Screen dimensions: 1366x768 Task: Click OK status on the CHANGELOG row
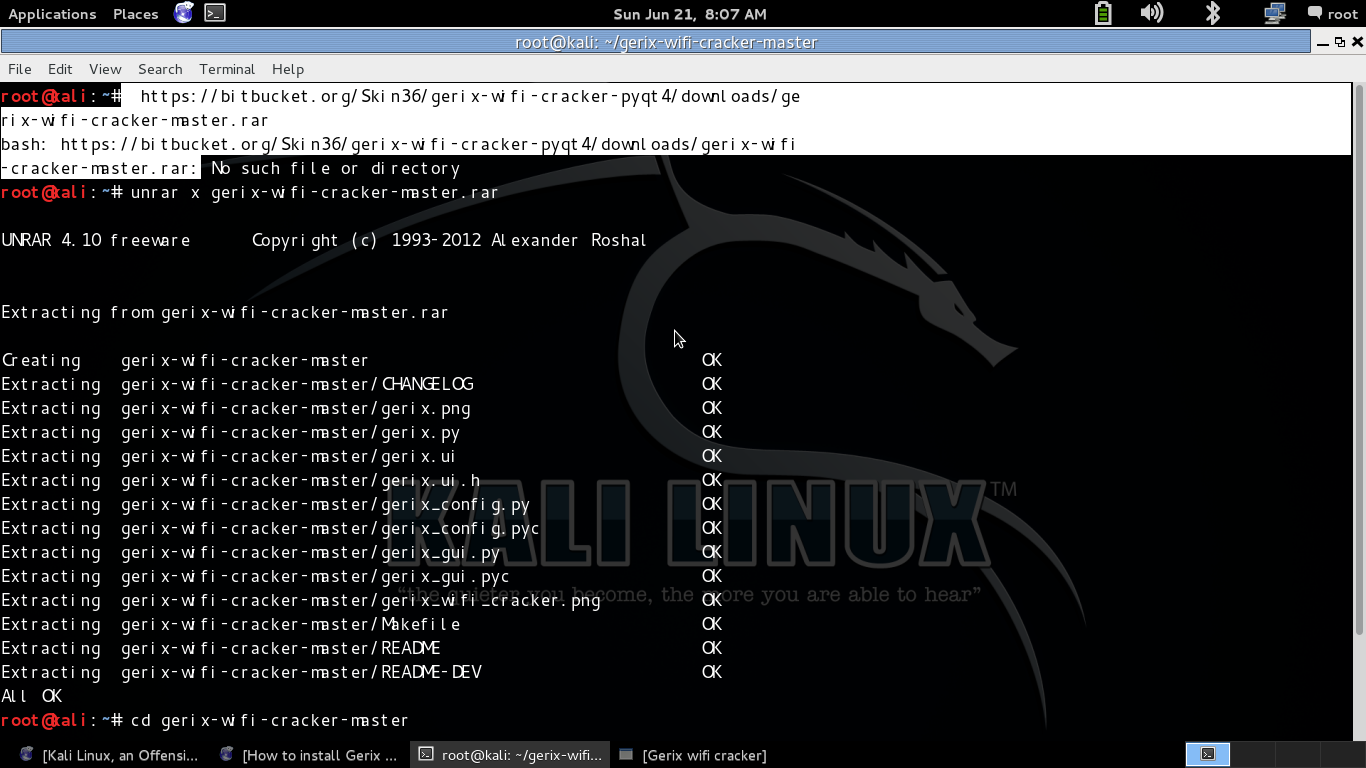(x=712, y=384)
